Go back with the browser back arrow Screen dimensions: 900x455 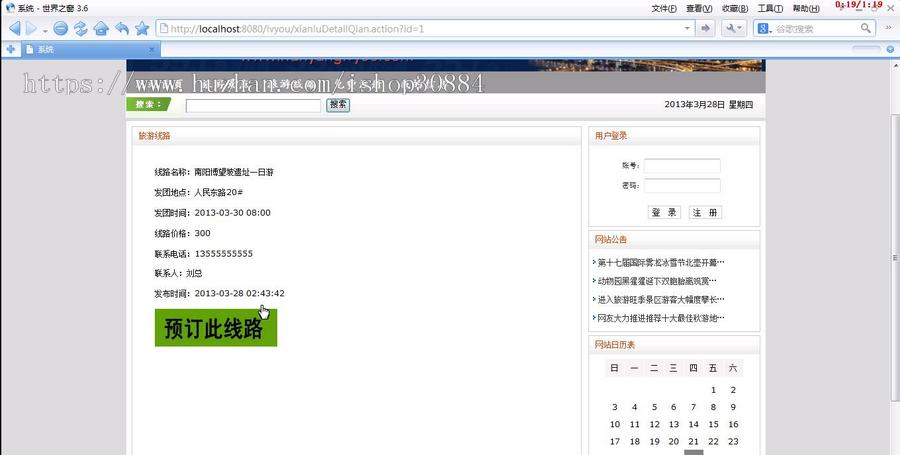click(14, 28)
